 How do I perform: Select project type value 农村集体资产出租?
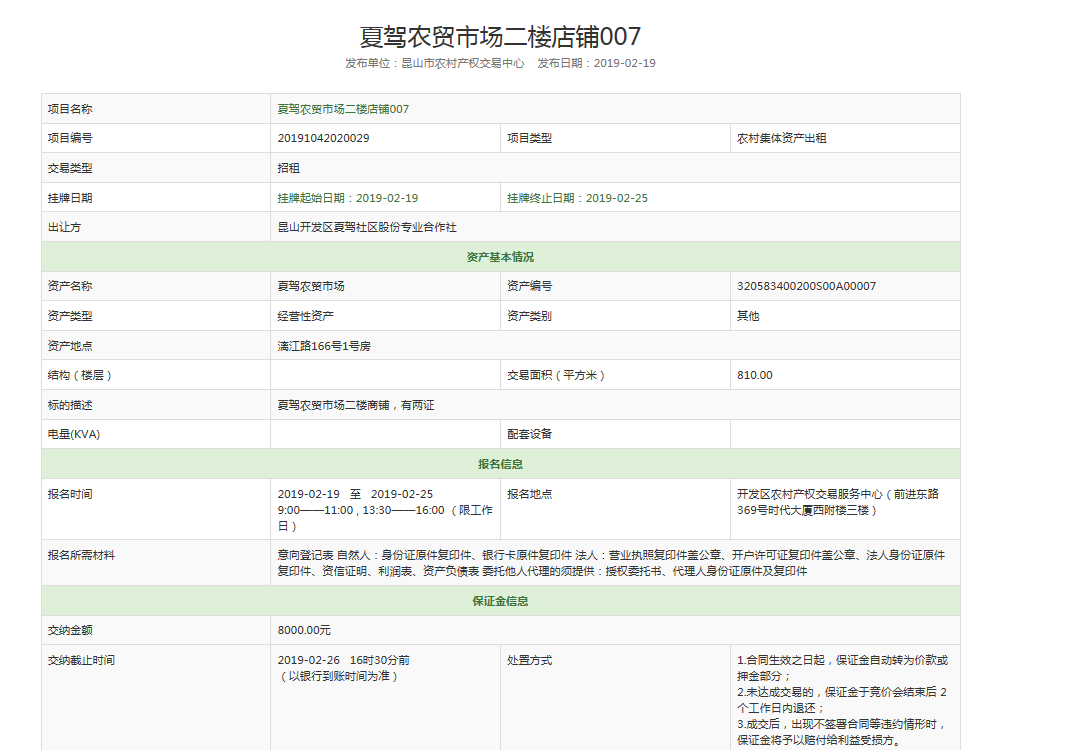[782, 138]
